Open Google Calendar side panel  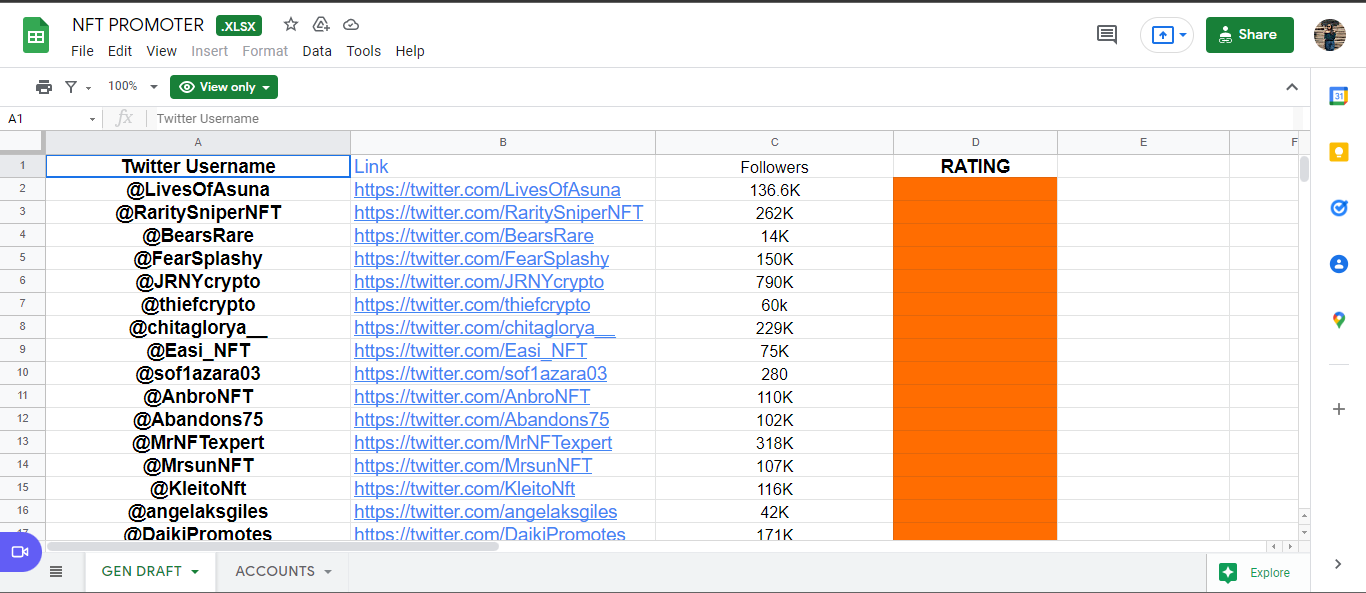pyautogui.click(x=1338, y=96)
